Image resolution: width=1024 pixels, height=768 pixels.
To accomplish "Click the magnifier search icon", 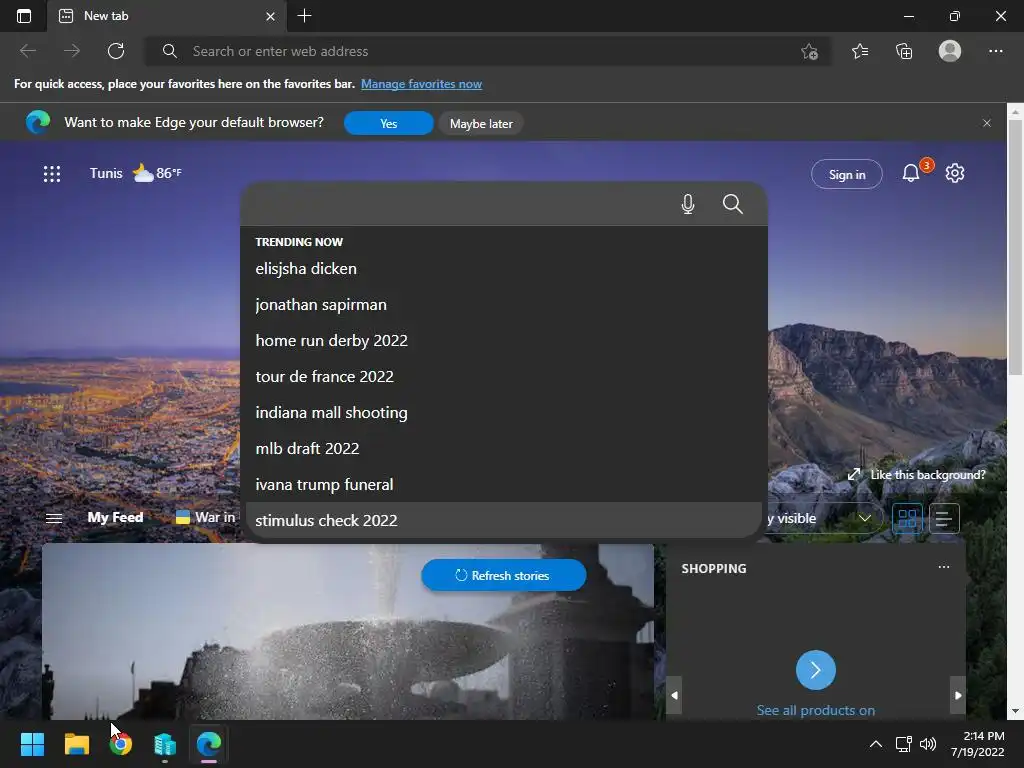I will (733, 204).
